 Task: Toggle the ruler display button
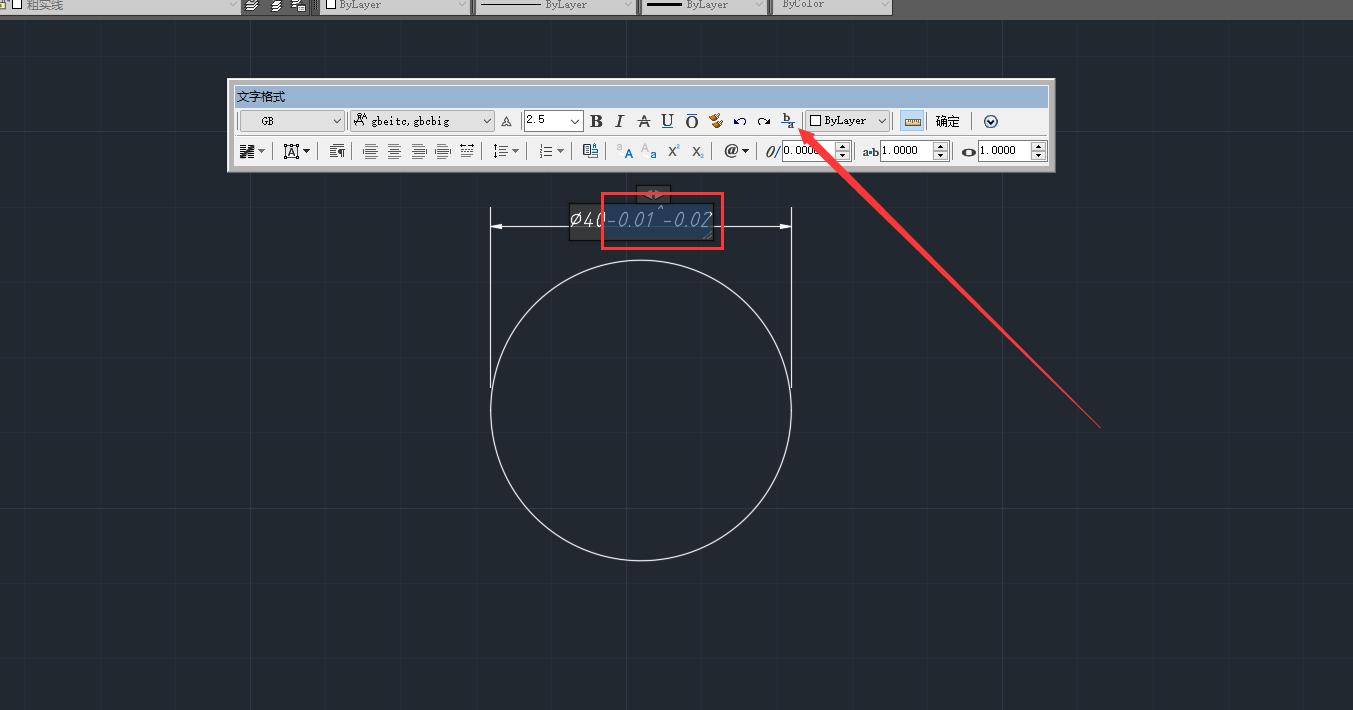point(912,121)
